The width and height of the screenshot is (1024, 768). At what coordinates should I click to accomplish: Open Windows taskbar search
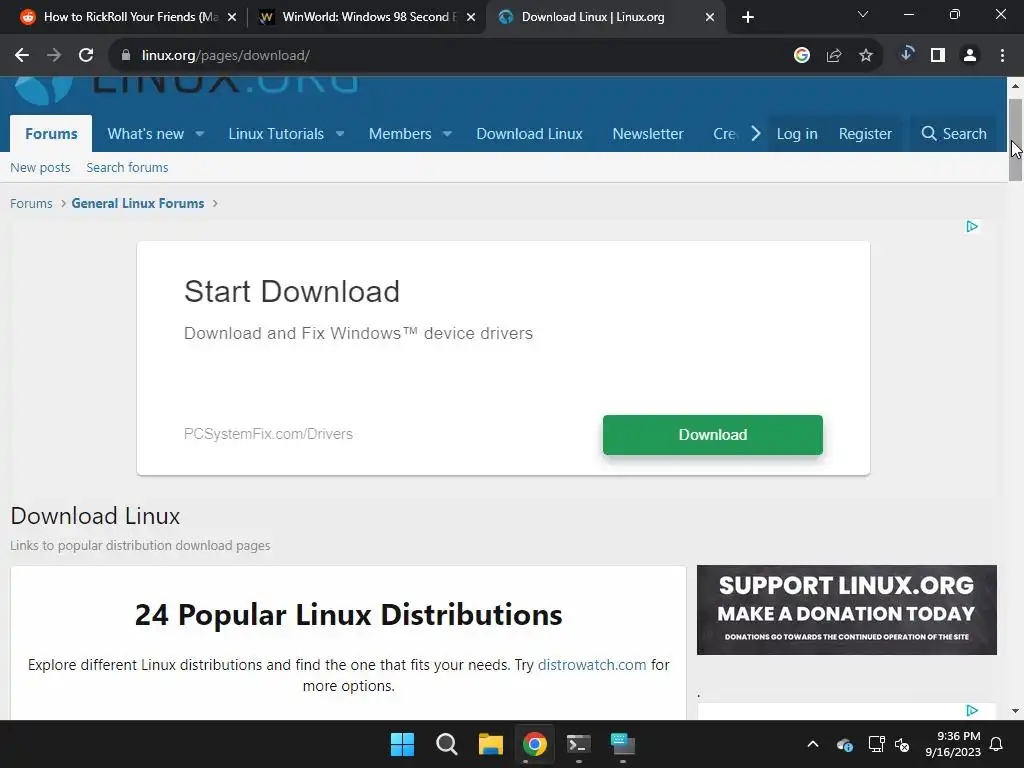[447, 744]
